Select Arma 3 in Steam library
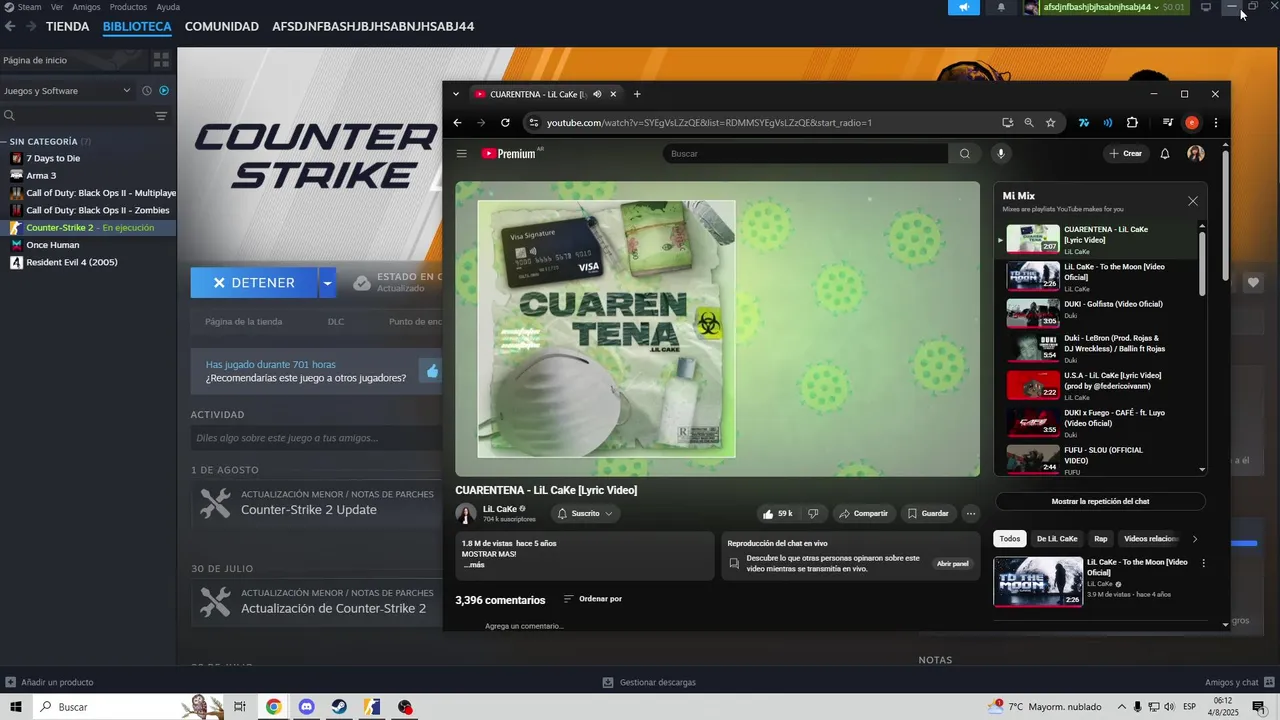 [41, 176]
